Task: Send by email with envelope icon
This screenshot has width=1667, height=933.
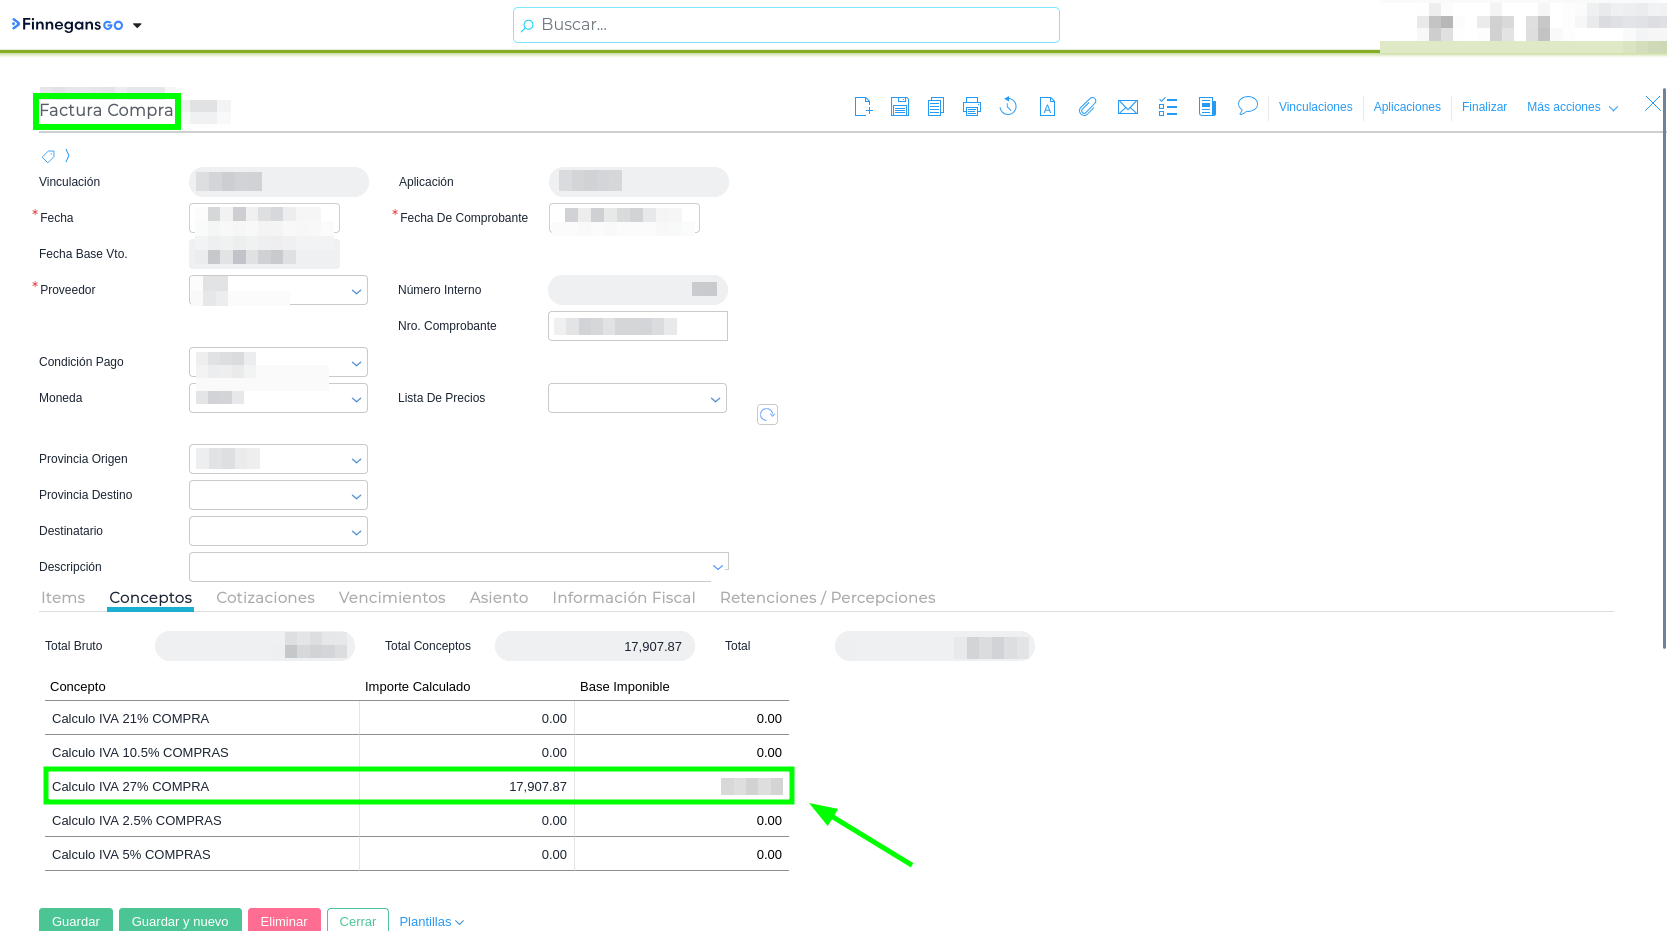Action: click(1128, 107)
